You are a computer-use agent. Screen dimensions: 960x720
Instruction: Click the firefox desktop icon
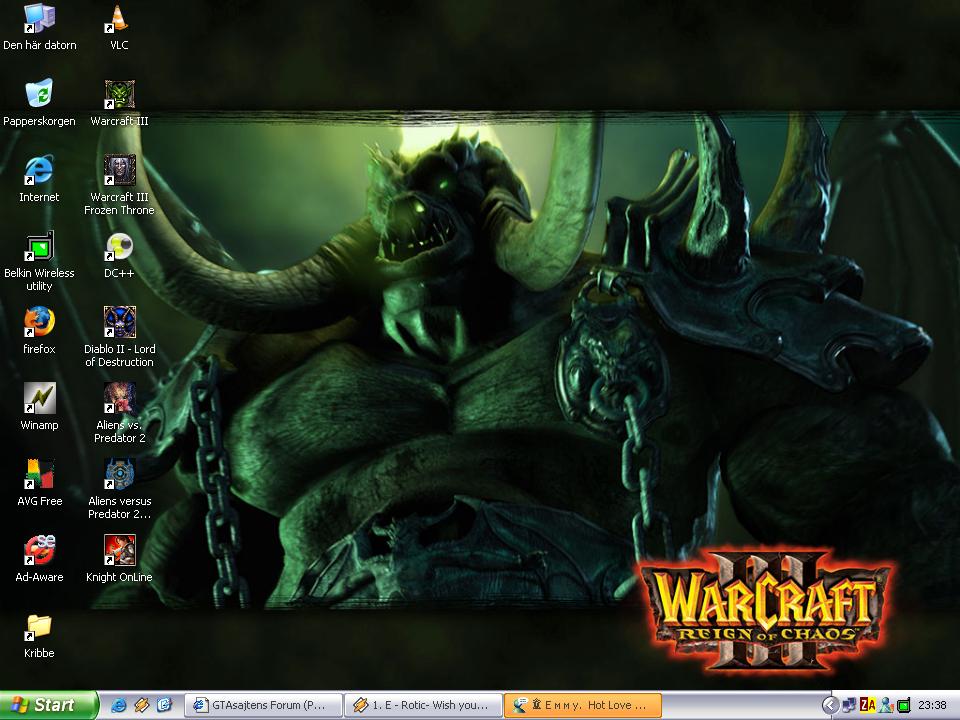point(39,323)
